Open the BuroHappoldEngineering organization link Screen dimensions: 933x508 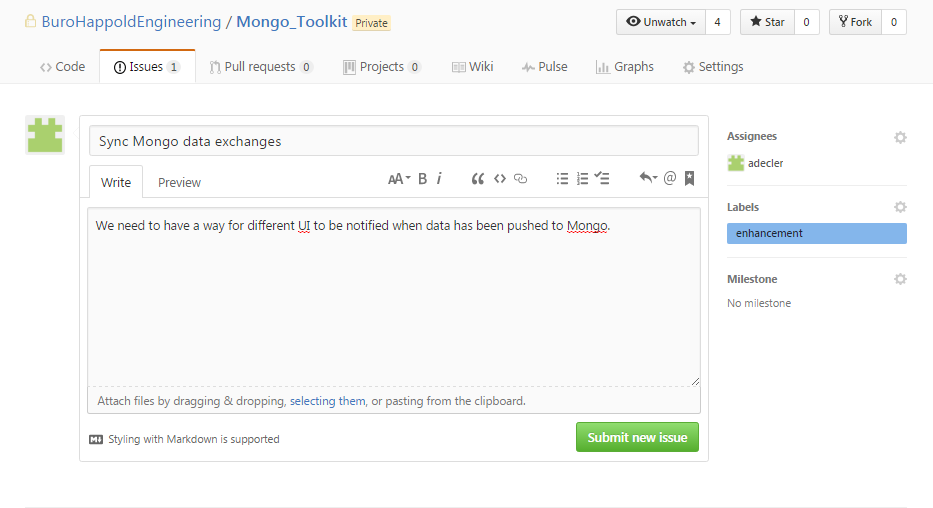click(131, 22)
